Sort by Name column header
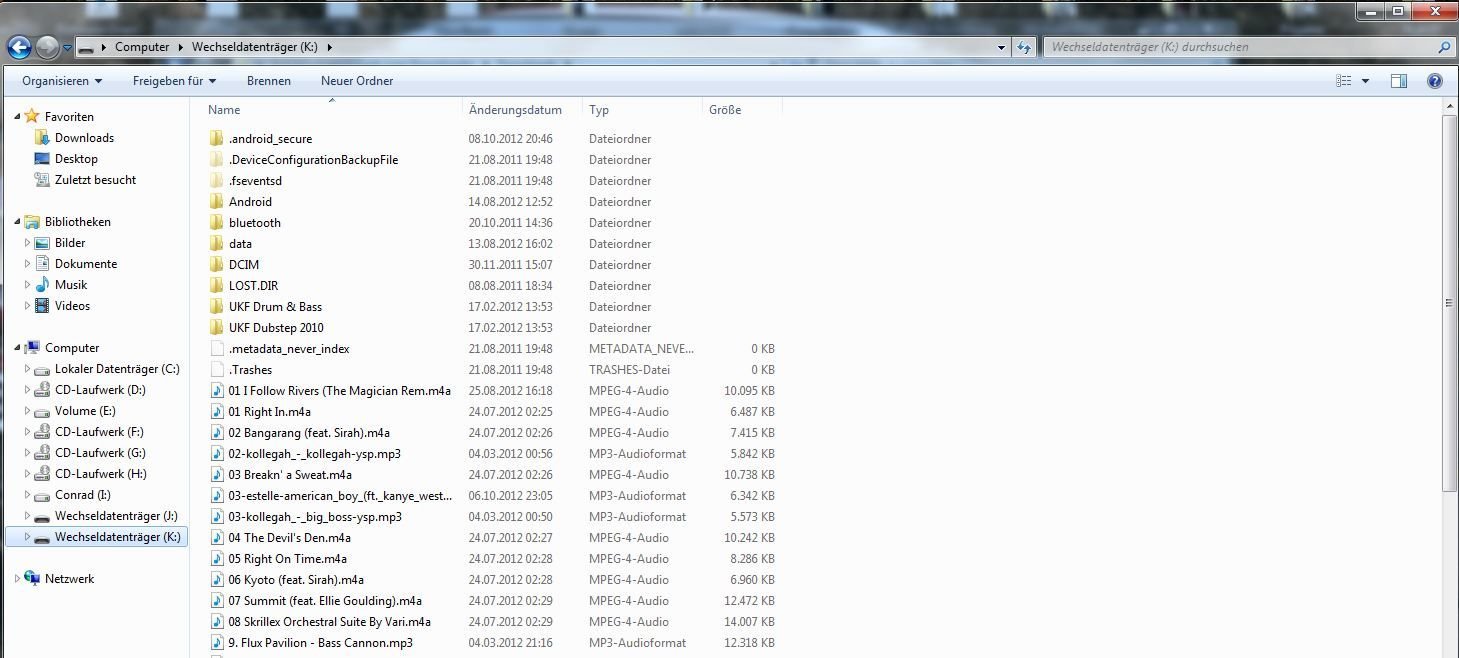Viewport: 1459px width, 658px height. 224,110
